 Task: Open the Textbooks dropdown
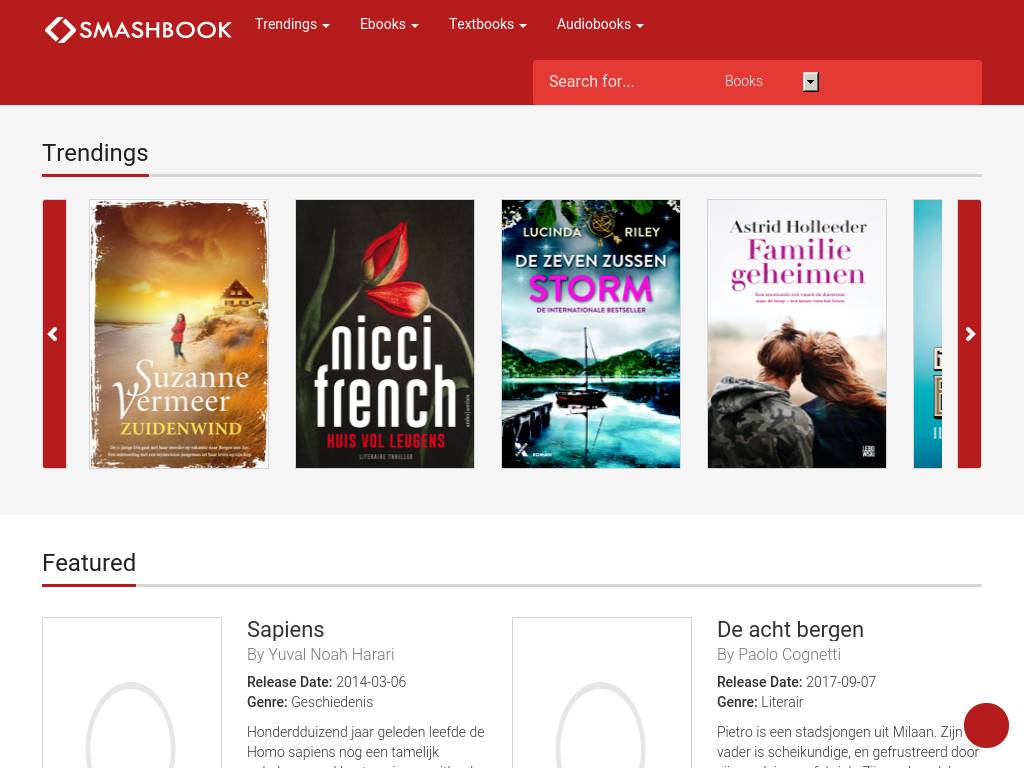(x=487, y=24)
